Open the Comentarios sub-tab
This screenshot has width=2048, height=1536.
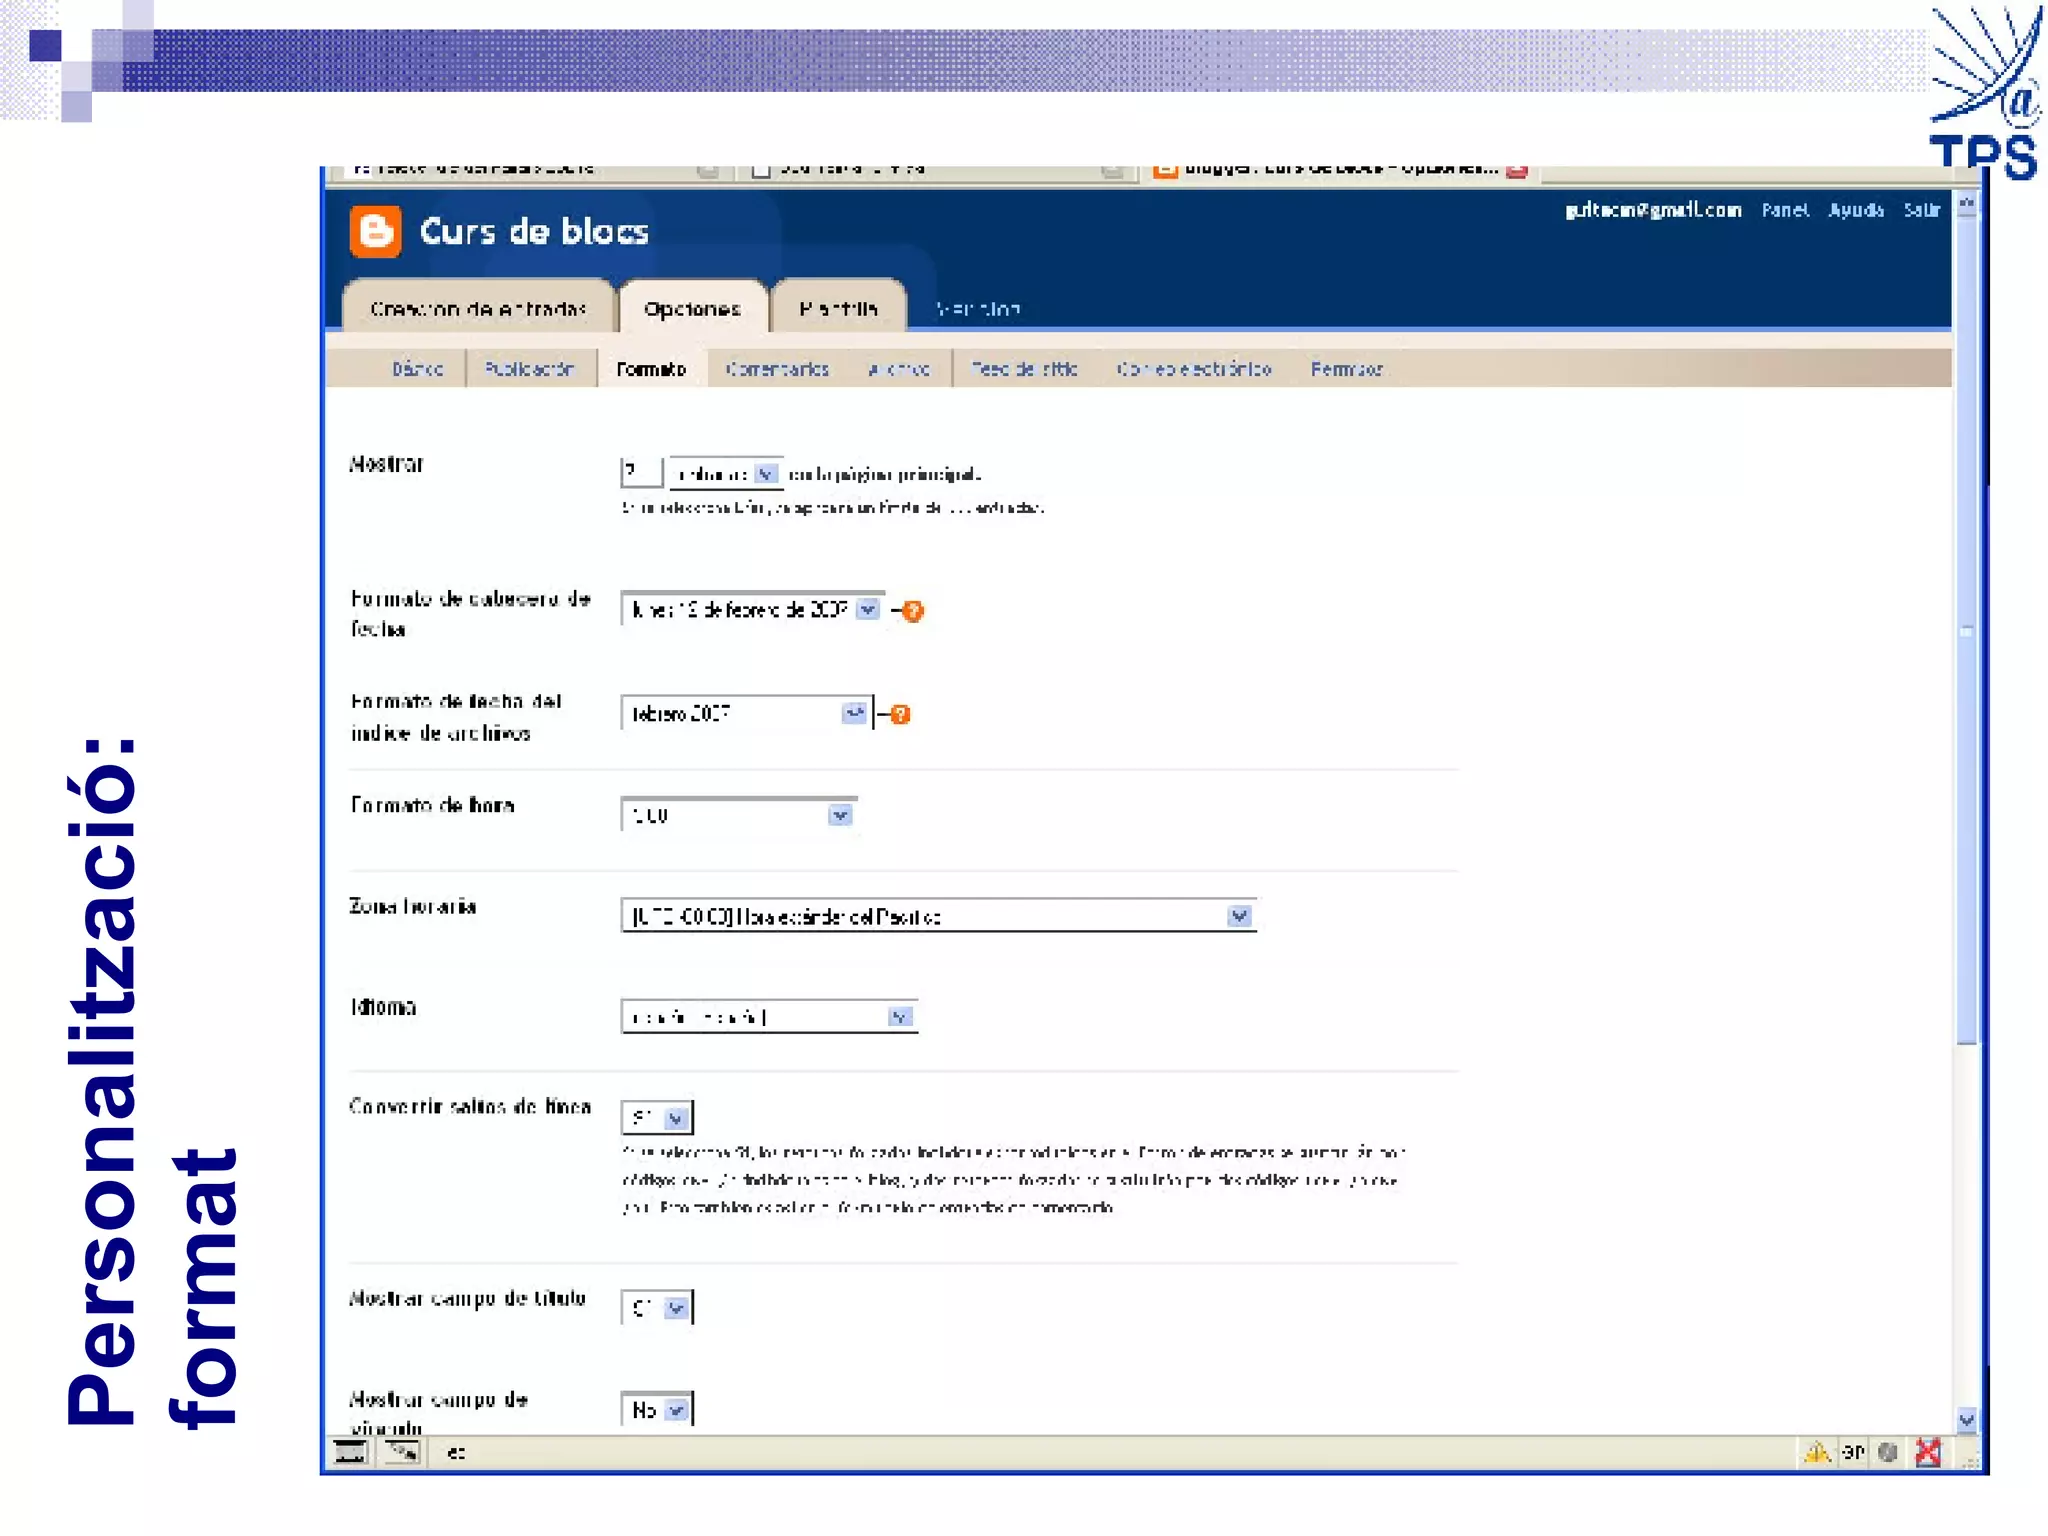[x=777, y=369]
